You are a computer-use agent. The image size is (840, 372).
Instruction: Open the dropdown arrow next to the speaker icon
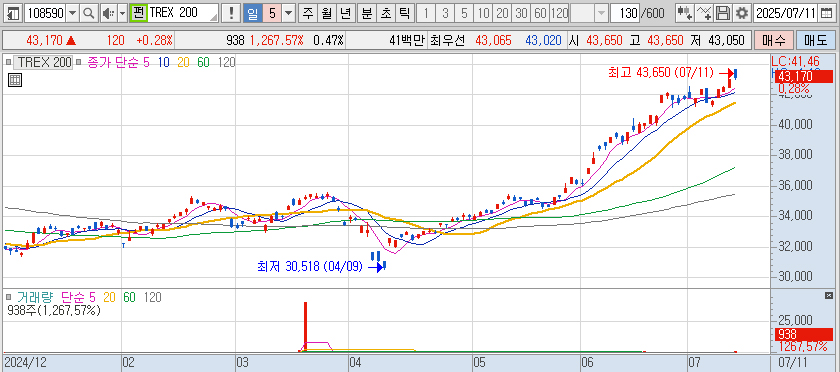[x=122, y=13]
